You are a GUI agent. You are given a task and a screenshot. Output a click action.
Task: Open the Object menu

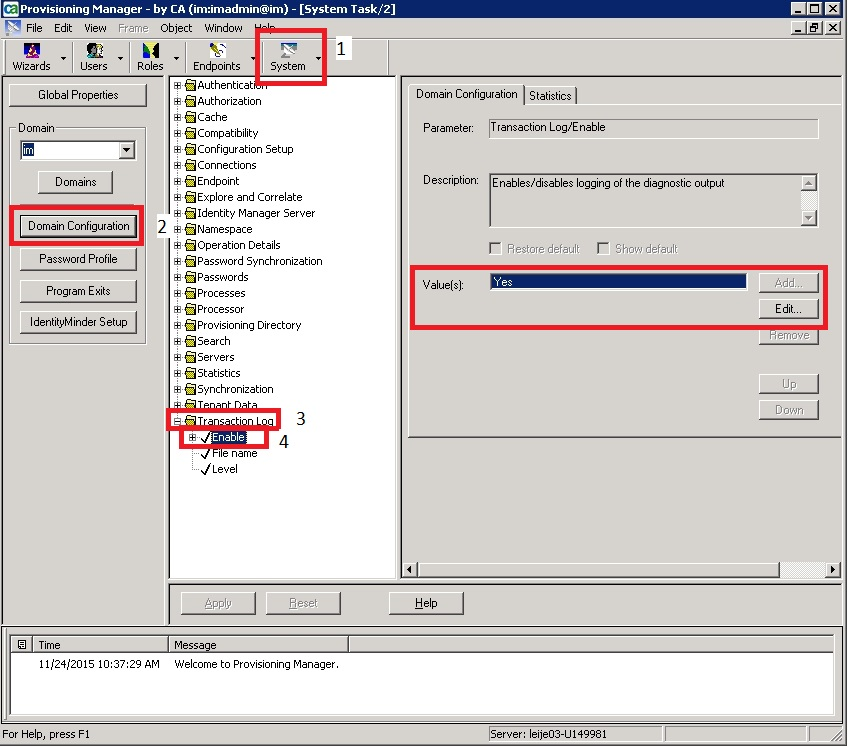click(176, 28)
